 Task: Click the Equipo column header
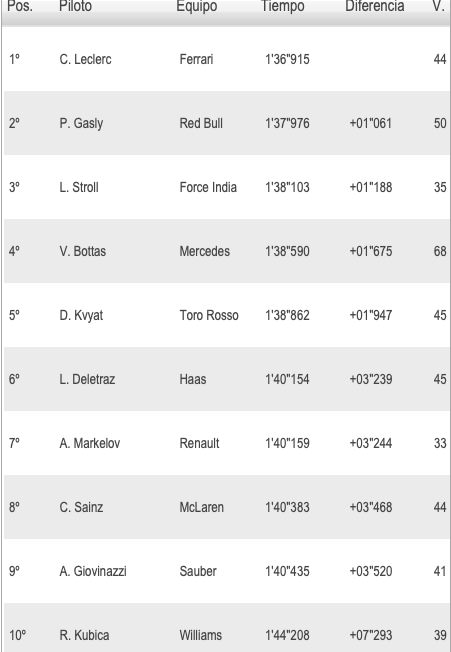[197, 6]
